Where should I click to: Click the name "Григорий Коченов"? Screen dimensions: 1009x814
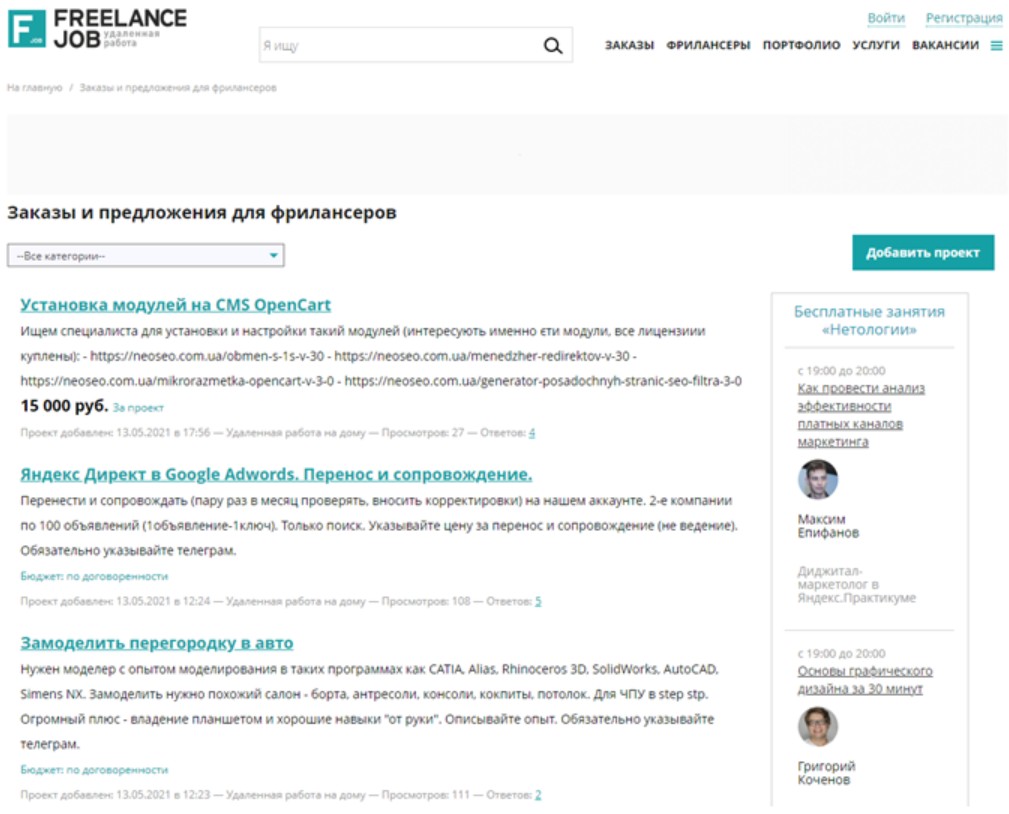coord(826,773)
